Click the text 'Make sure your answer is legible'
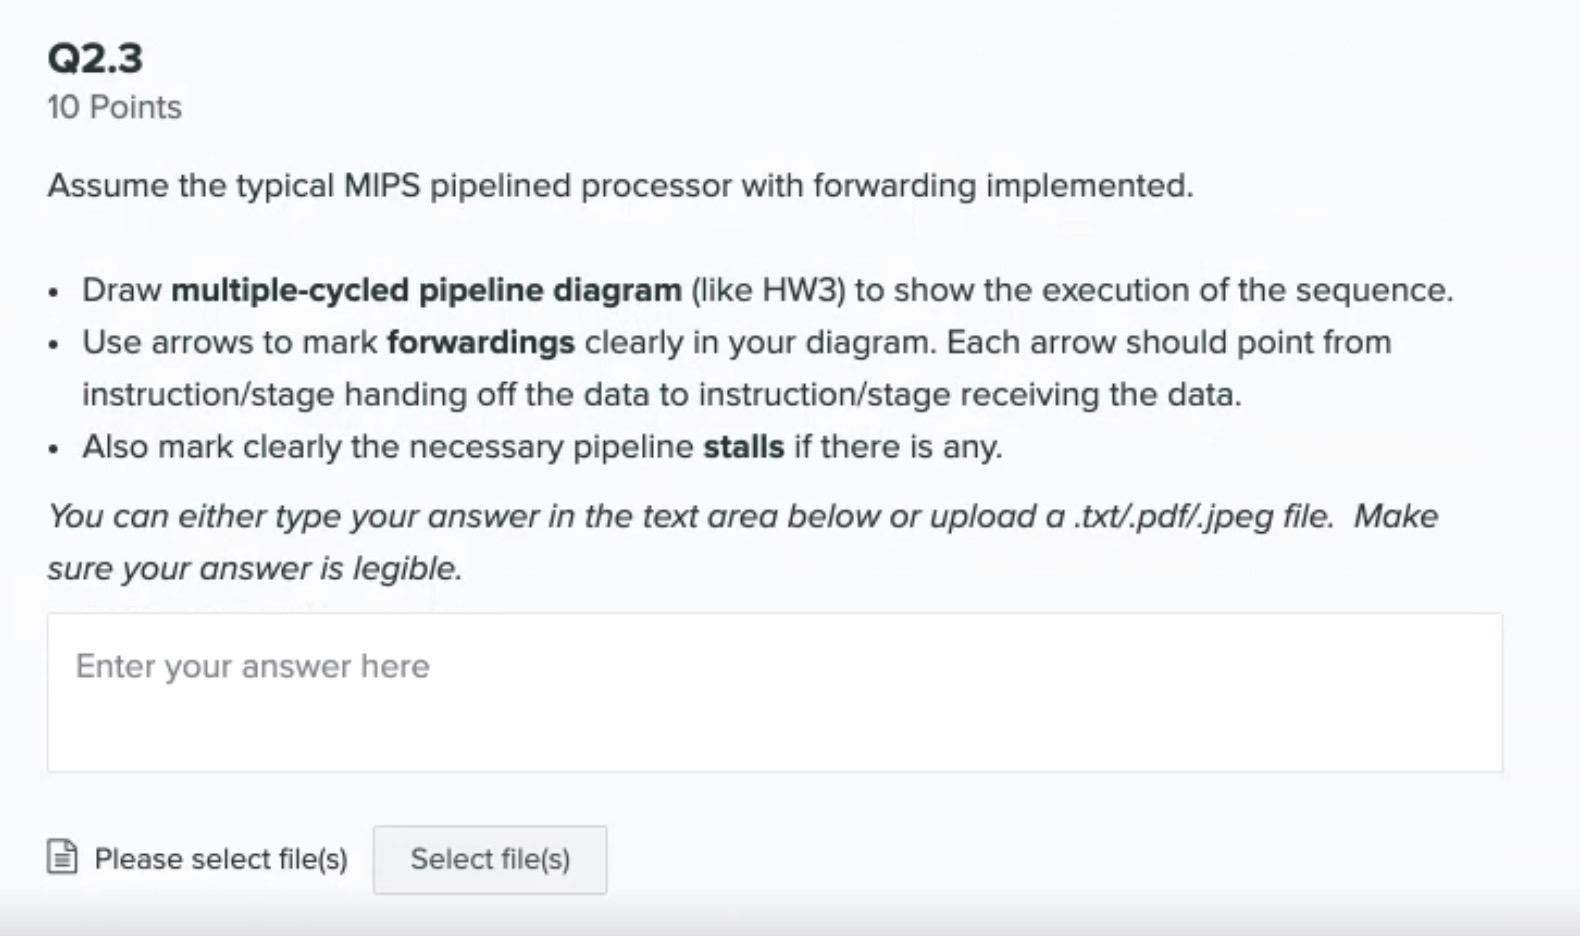The height and width of the screenshot is (936, 1580). point(255,568)
